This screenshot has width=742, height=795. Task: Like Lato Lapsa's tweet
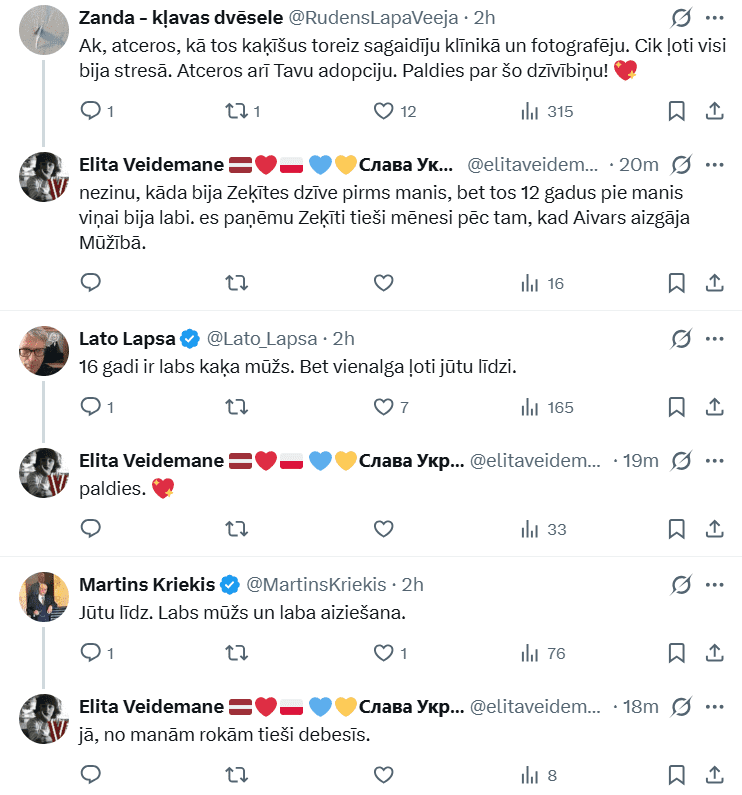pyautogui.click(x=383, y=407)
